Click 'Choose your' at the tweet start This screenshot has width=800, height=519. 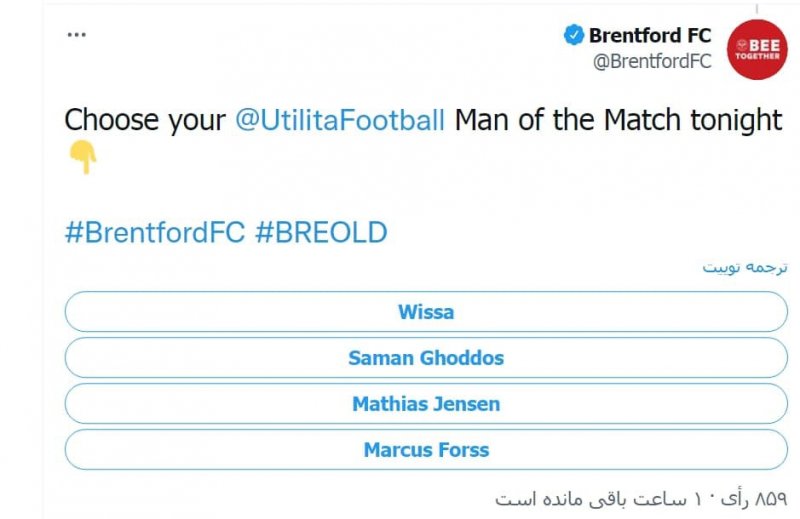tap(145, 121)
